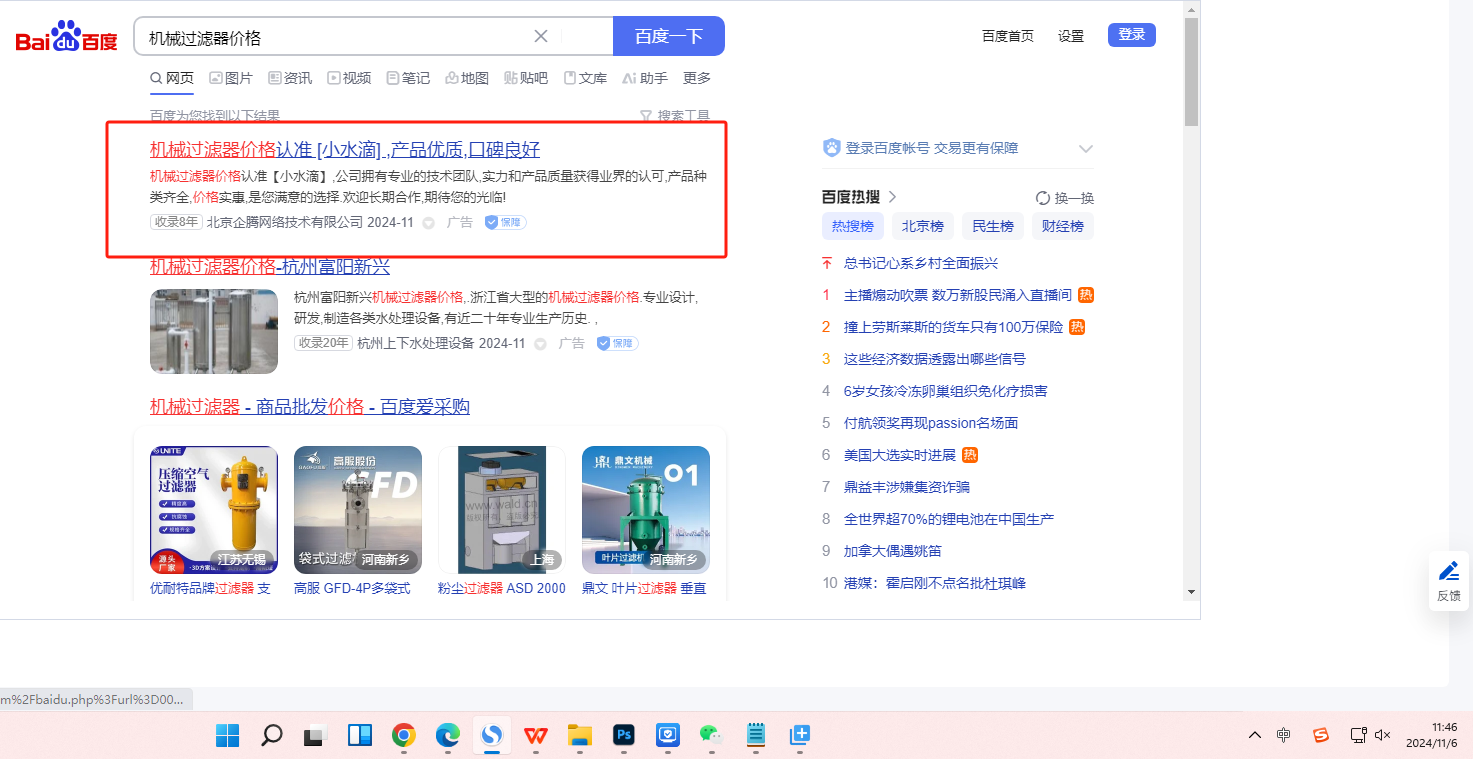Select the 热搜榜 hot search tab
Screen dimensions: 1473x759
[853, 226]
